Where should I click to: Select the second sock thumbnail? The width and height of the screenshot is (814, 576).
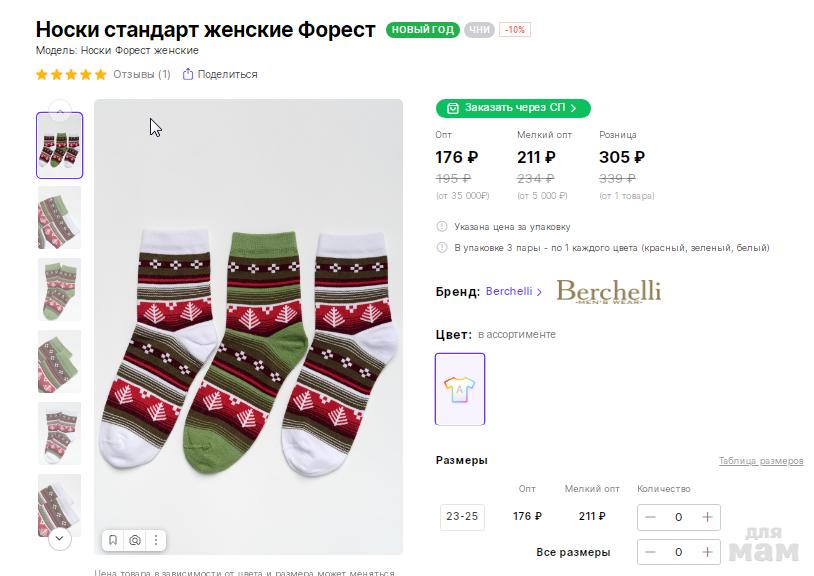60,217
